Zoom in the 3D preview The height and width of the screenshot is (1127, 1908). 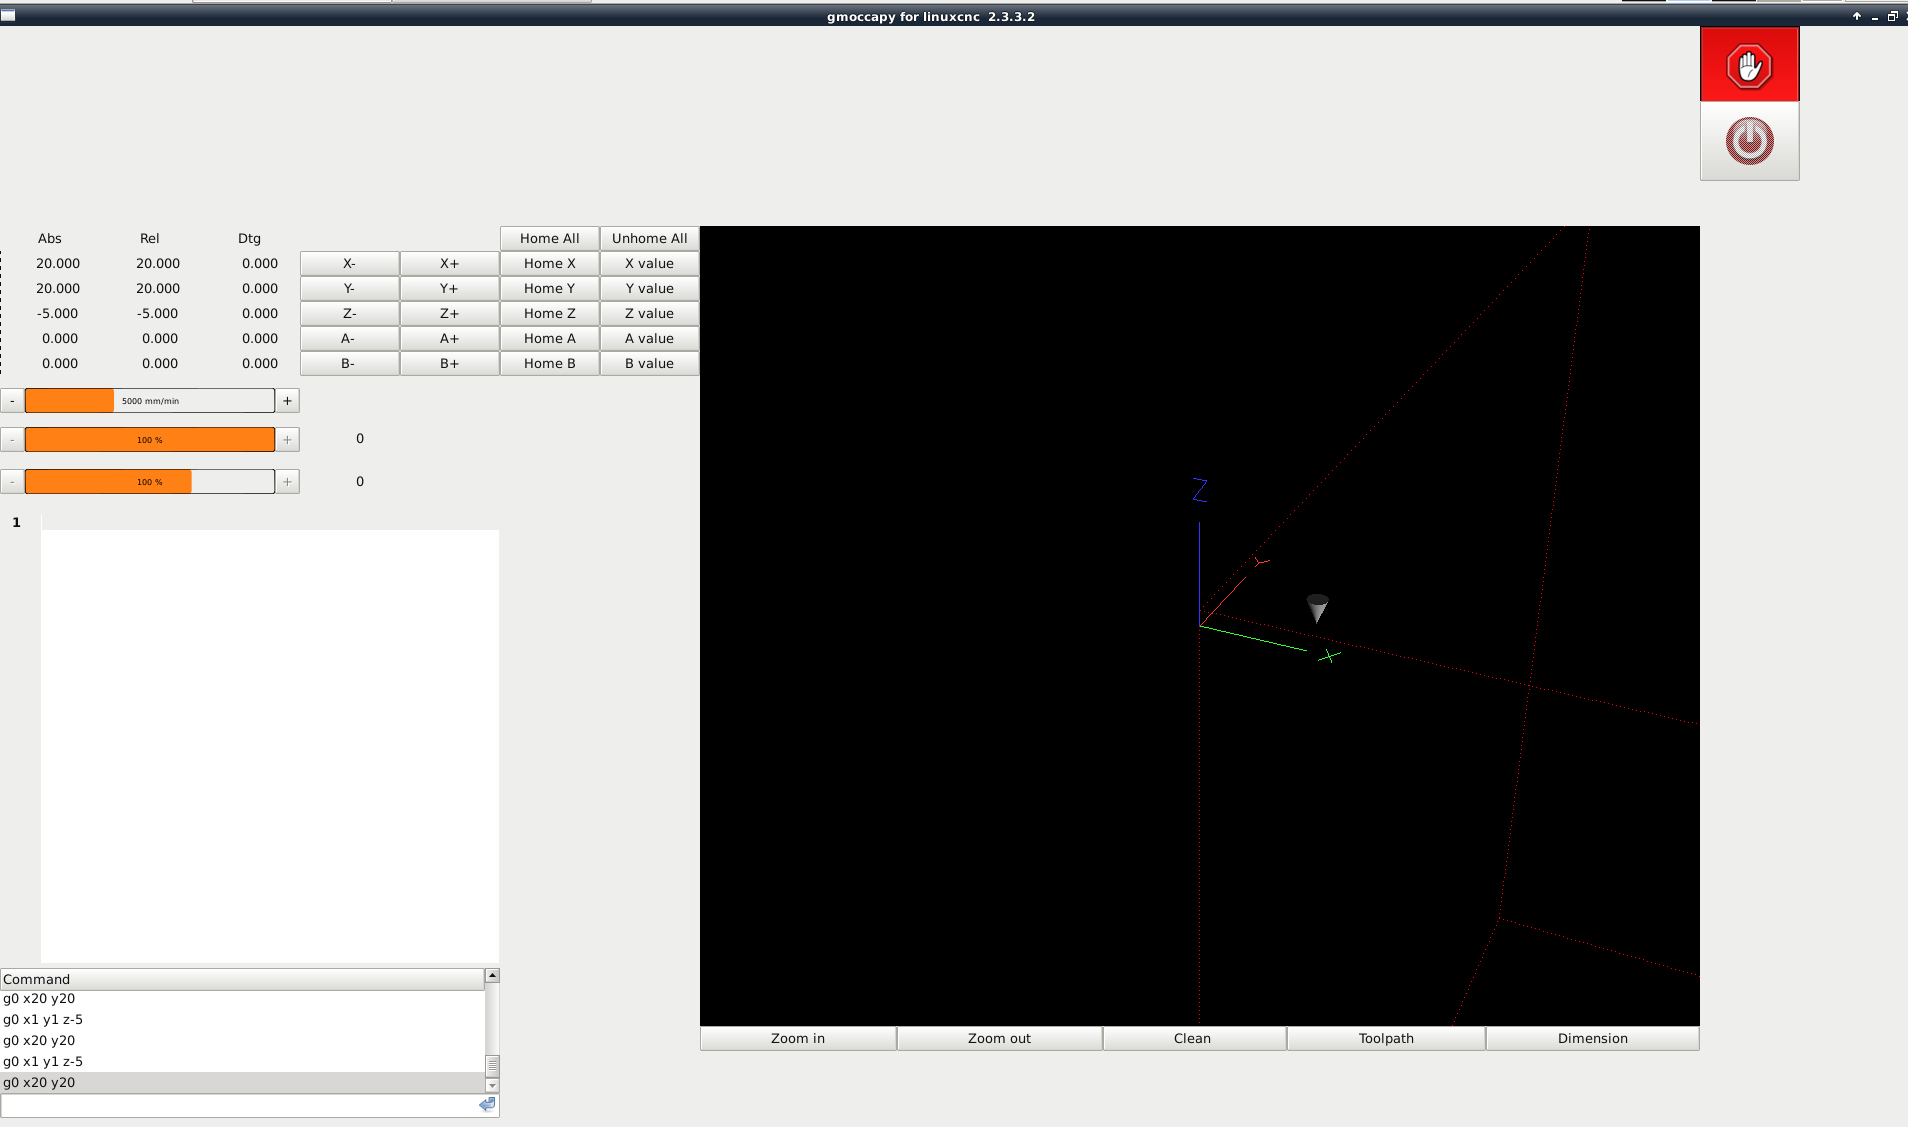click(798, 1038)
